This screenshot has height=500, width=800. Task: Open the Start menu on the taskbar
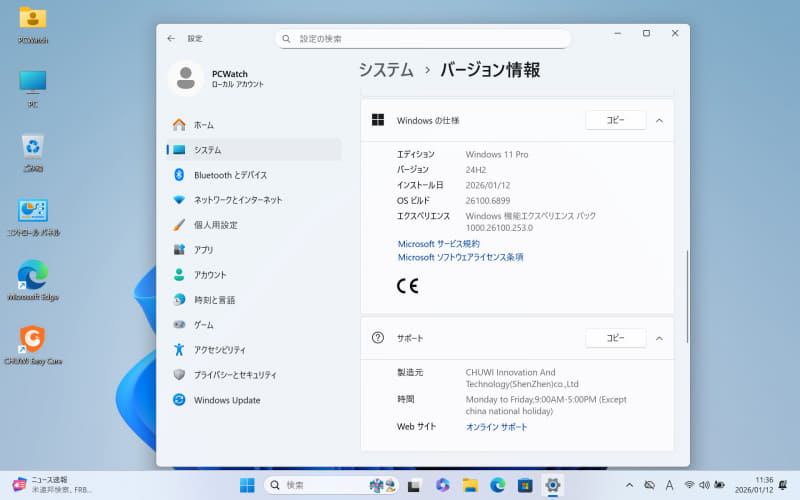(x=247, y=485)
